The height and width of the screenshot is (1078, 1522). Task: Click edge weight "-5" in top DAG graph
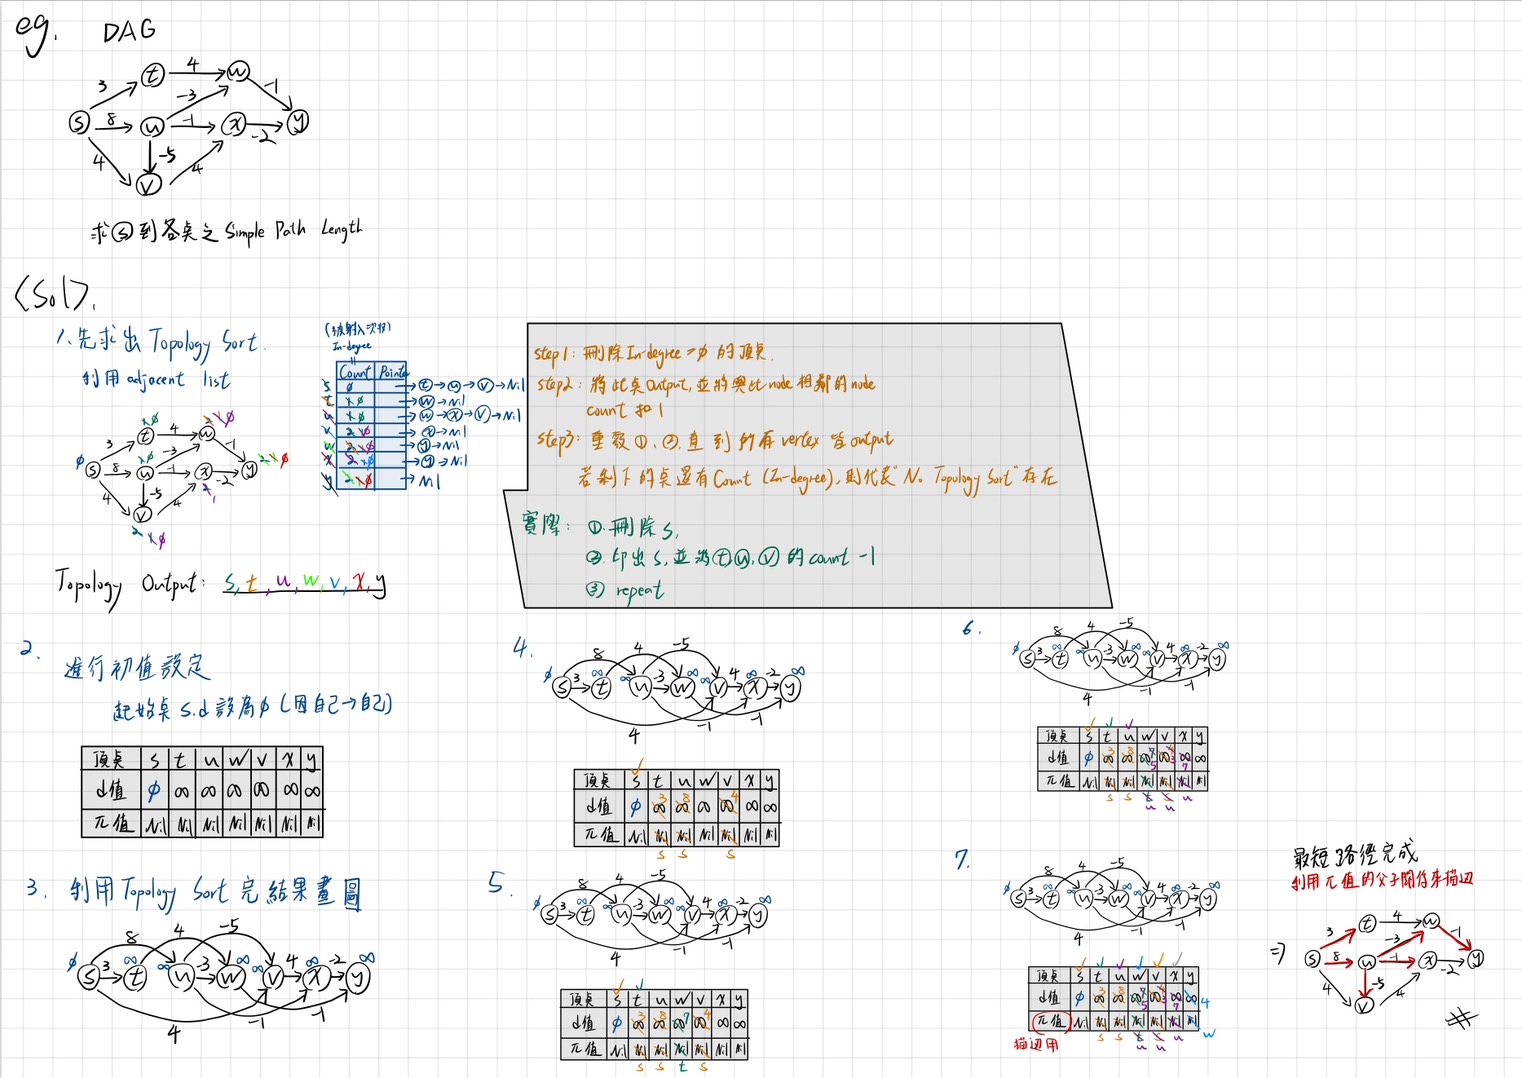coord(167,155)
